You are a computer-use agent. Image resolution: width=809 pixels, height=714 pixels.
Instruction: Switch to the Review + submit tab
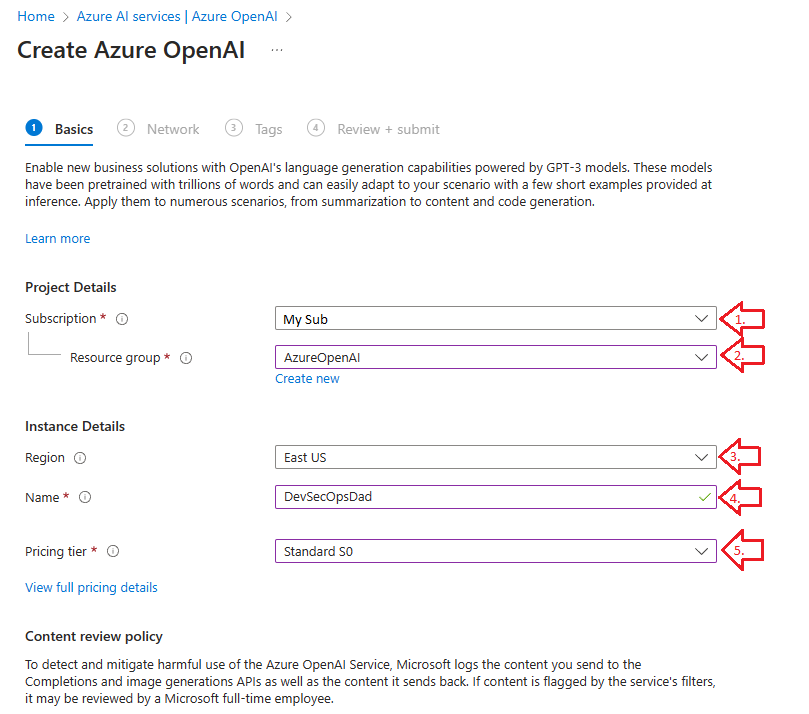click(x=388, y=129)
